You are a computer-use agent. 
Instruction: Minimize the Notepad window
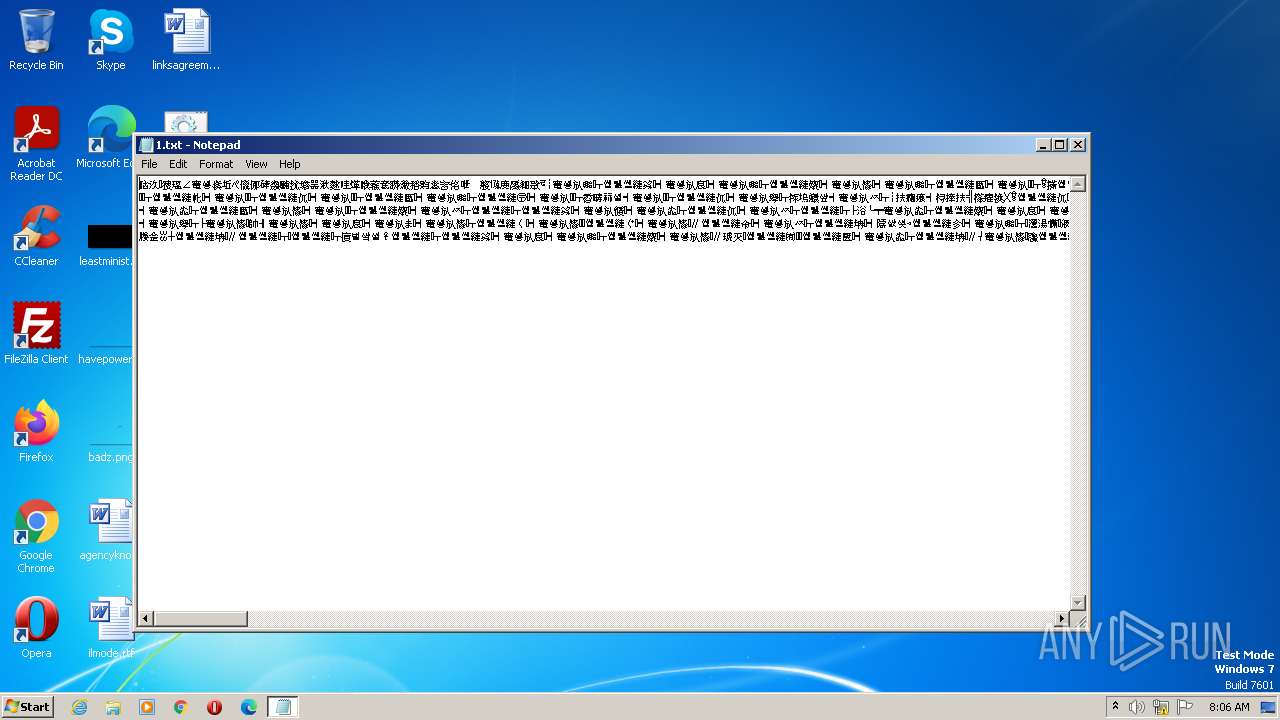pos(1044,145)
